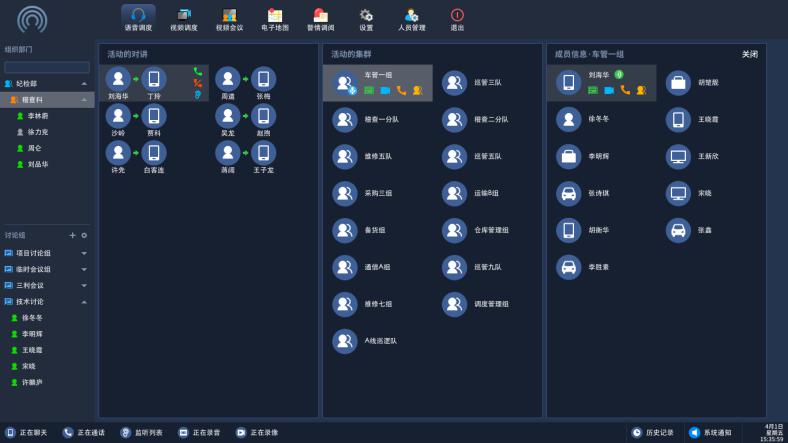Image resolution: width=788 pixels, height=443 pixels.
Task: Open the 电子地图 electronic map
Action: pyautogui.click(x=274, y=17)
